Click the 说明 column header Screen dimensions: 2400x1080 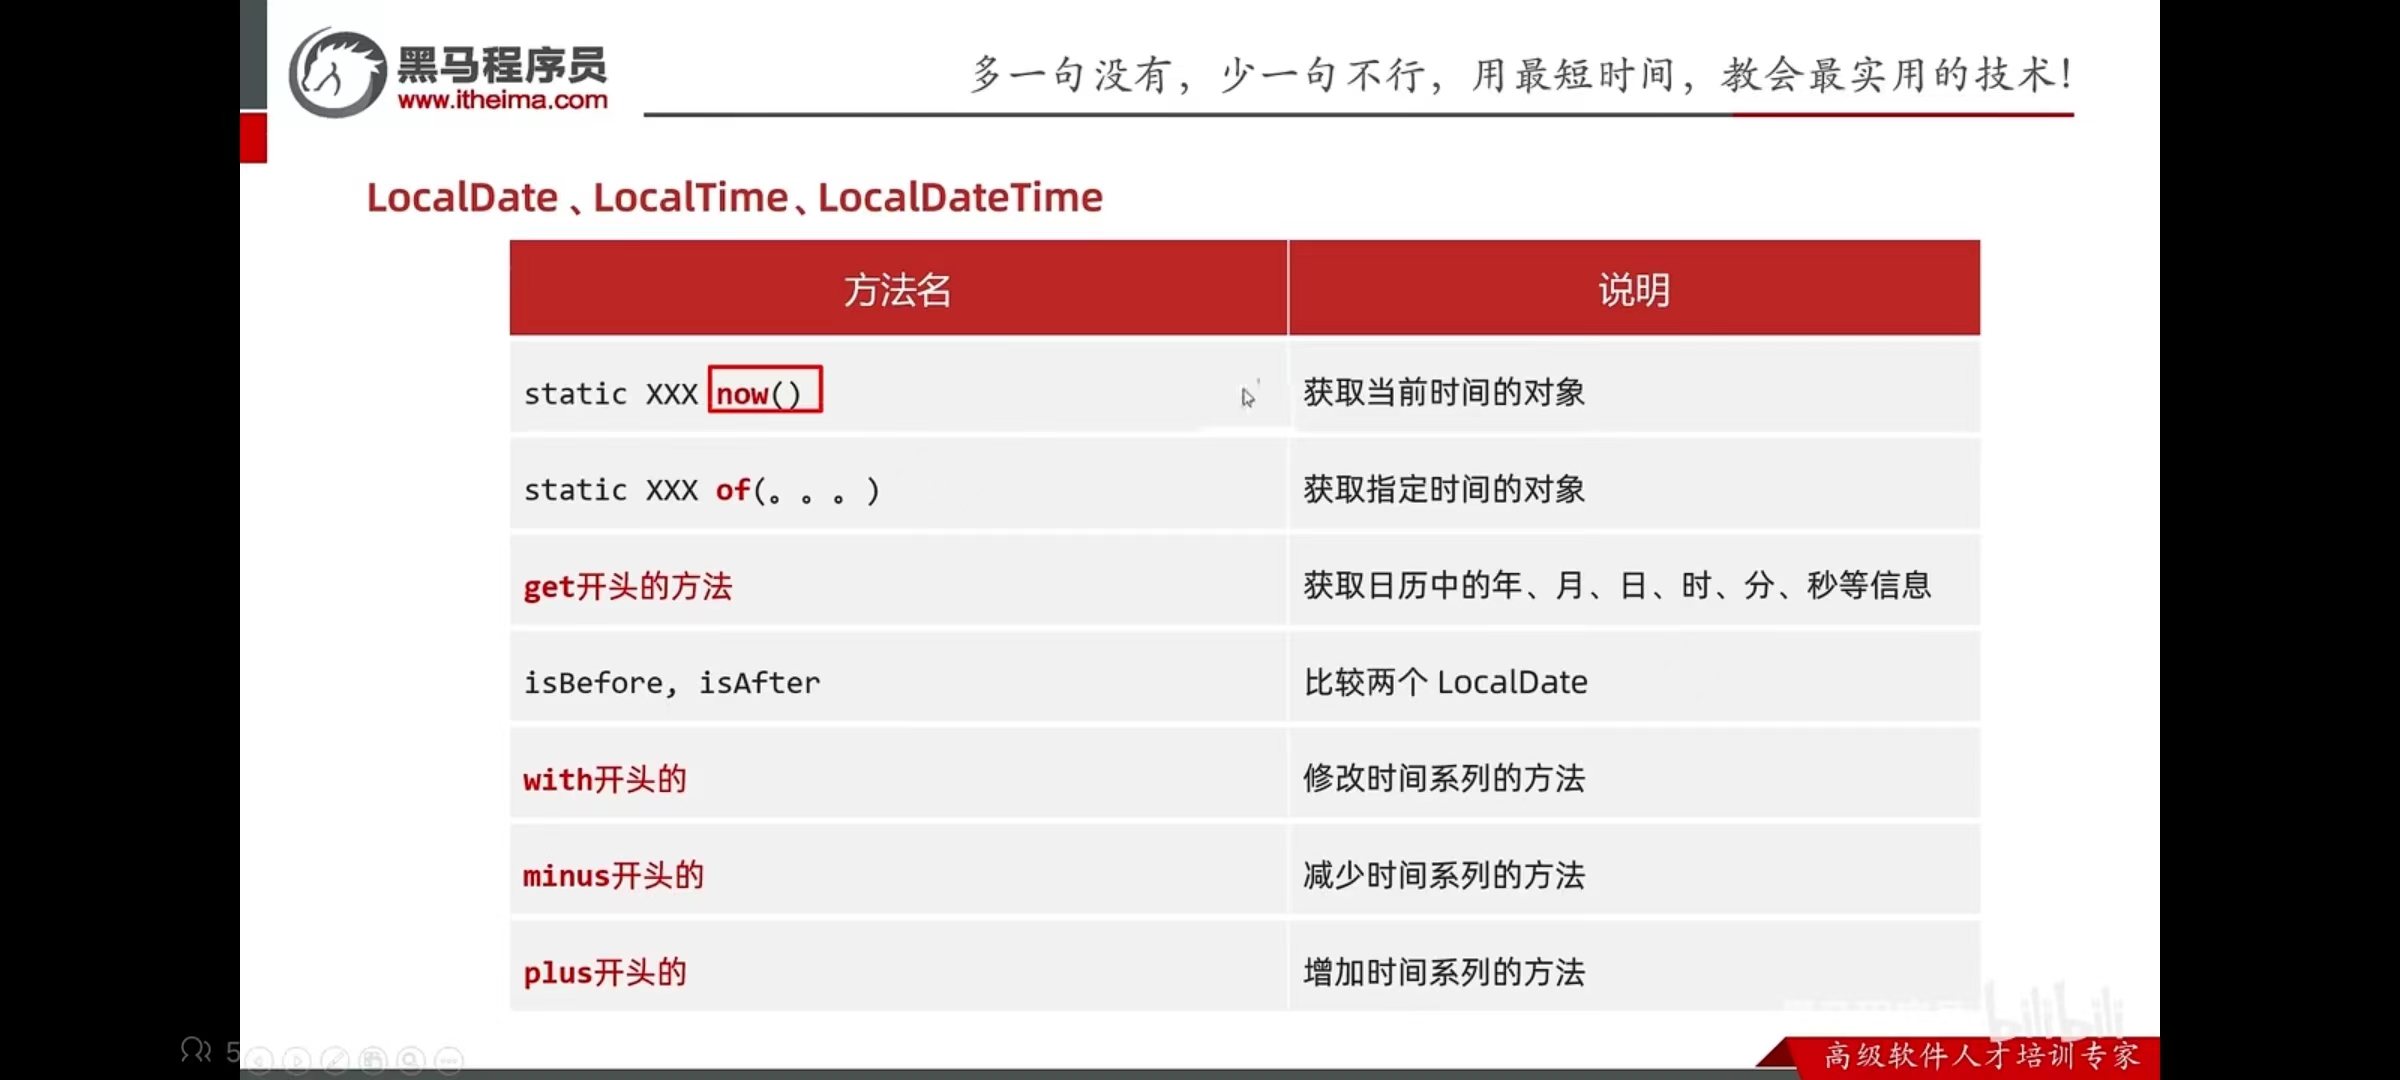click(1633, 290)
